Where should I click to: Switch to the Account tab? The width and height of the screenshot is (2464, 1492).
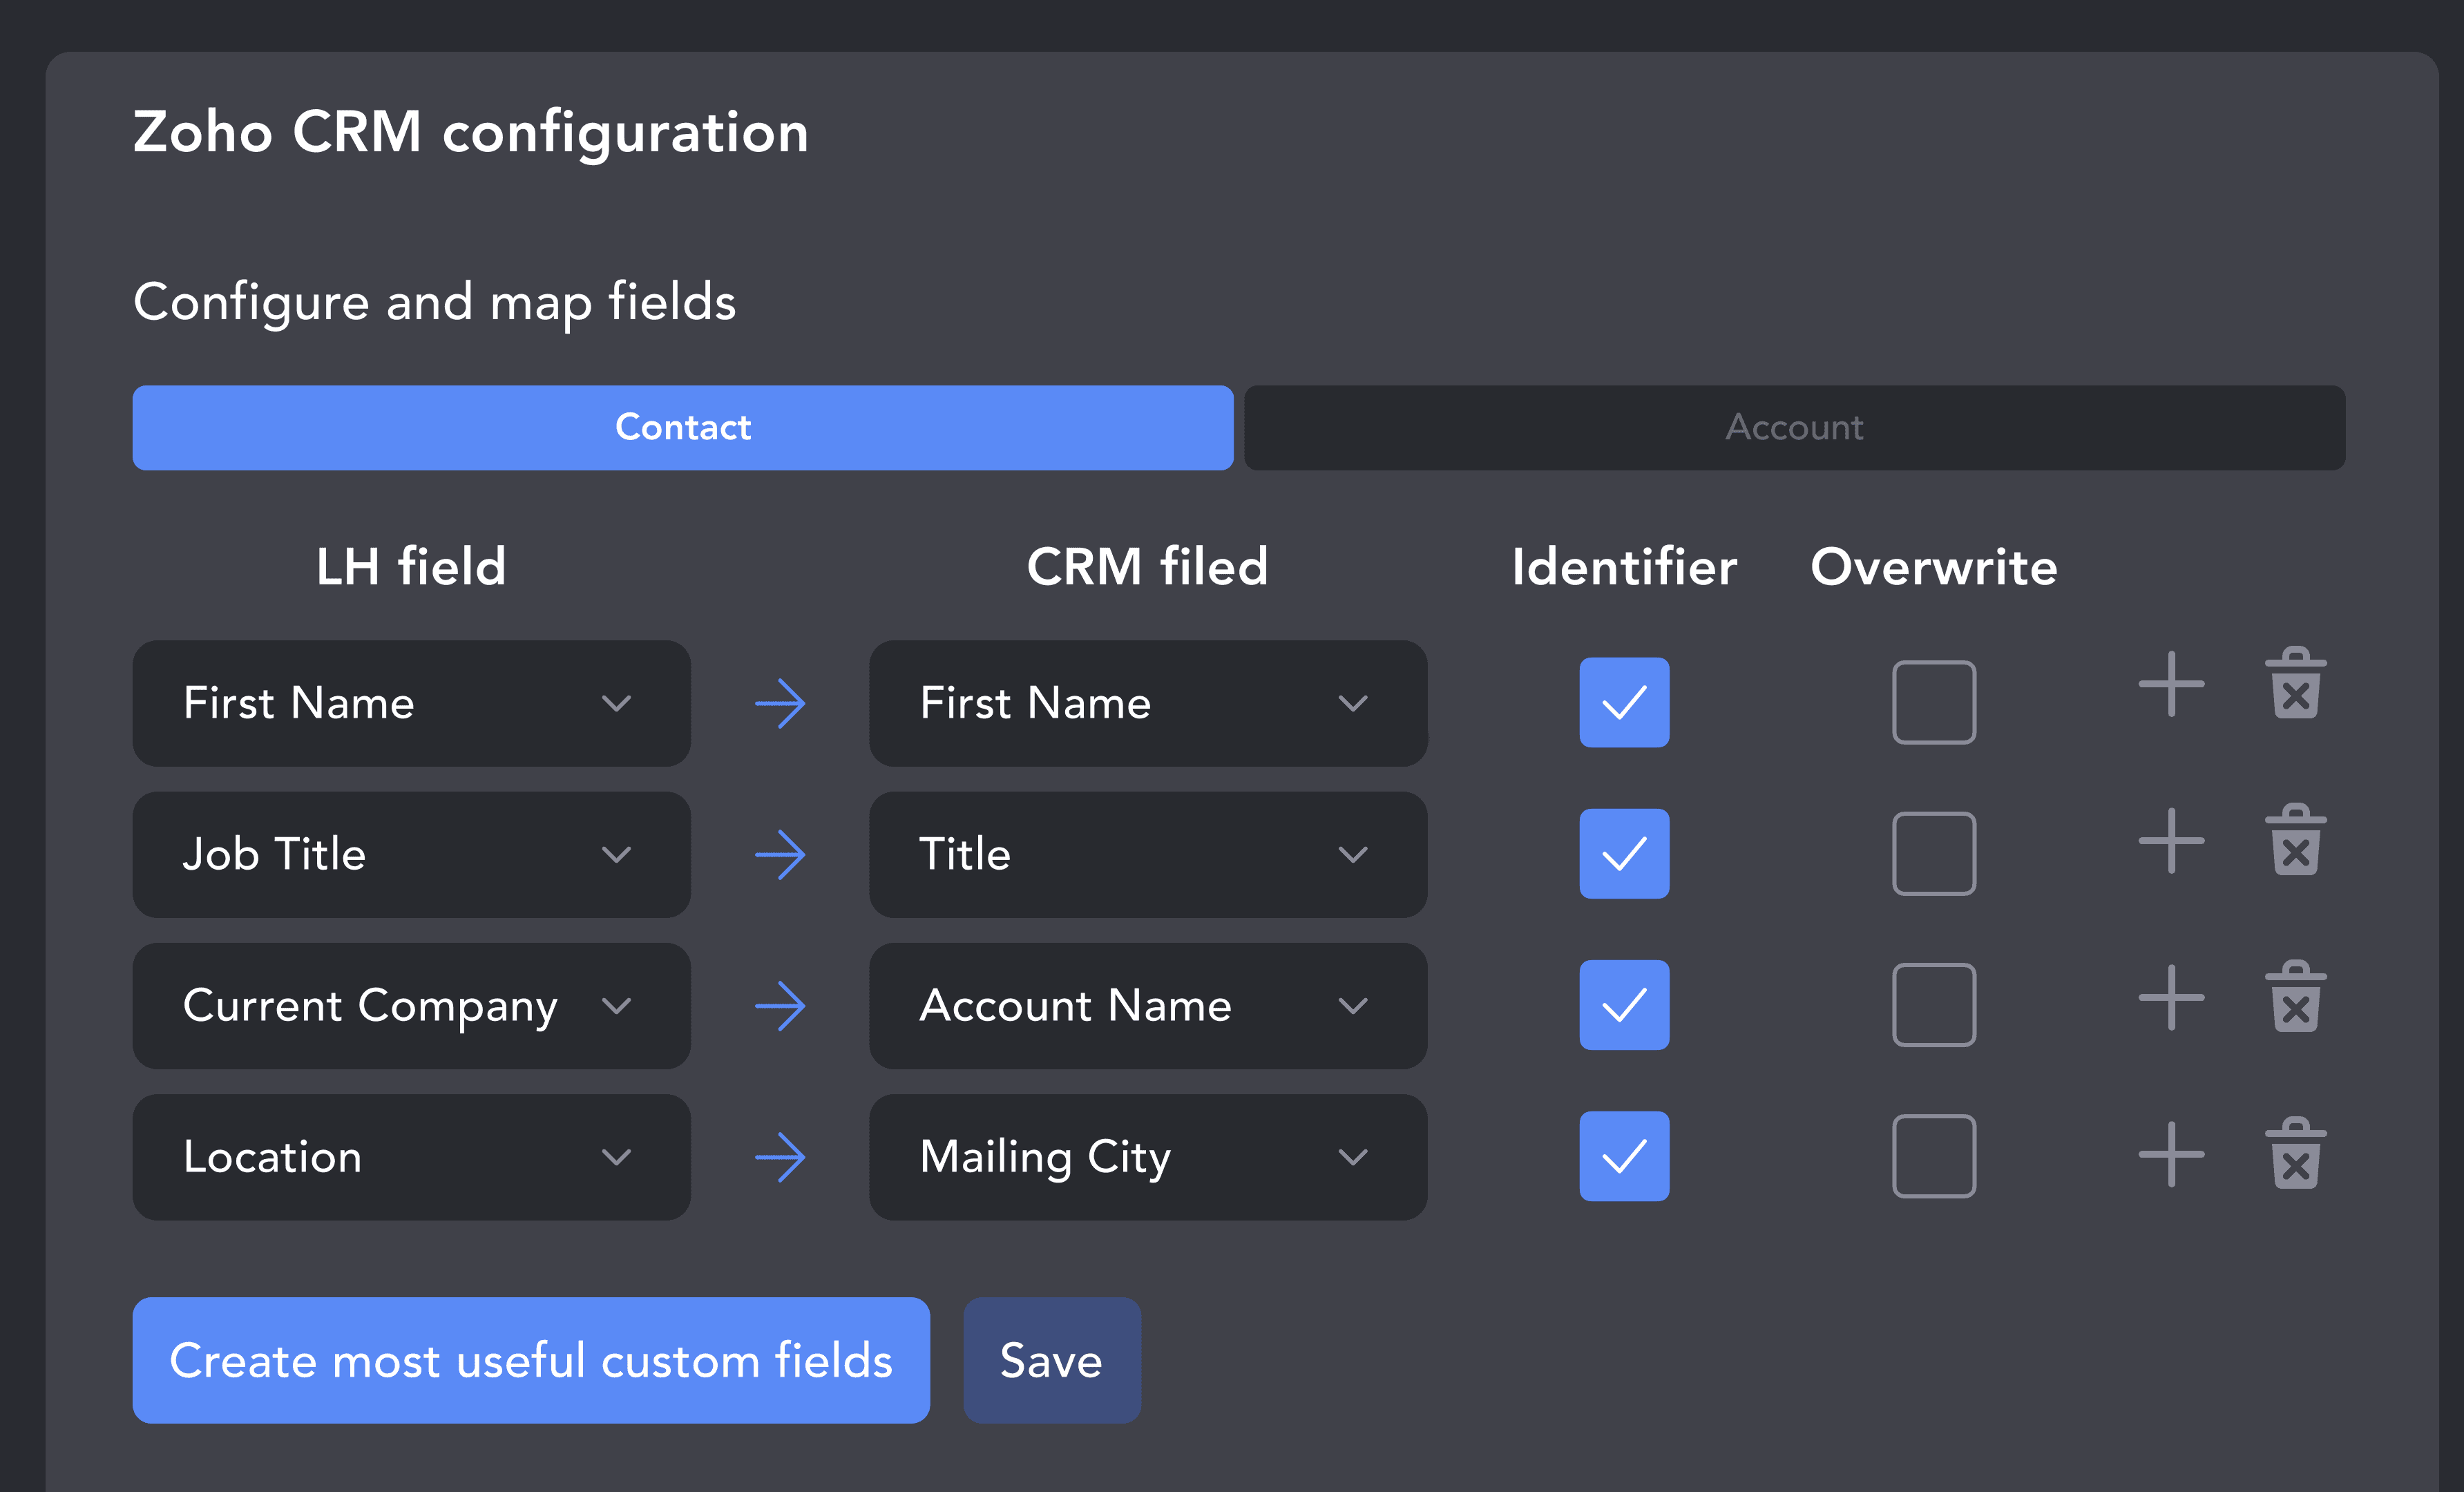click(x=1794, y=427)
